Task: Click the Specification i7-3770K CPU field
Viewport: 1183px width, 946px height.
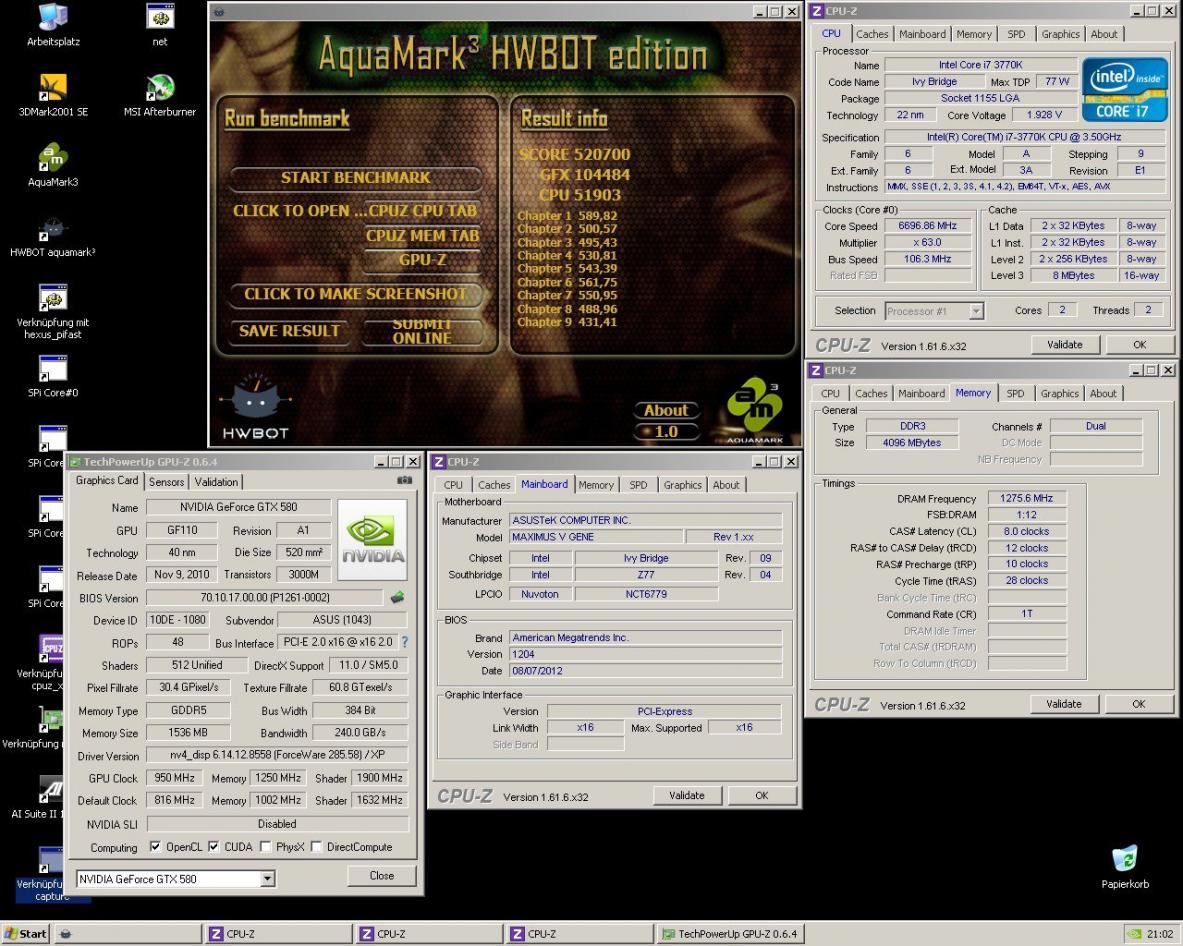Action: click(1025, 137)
